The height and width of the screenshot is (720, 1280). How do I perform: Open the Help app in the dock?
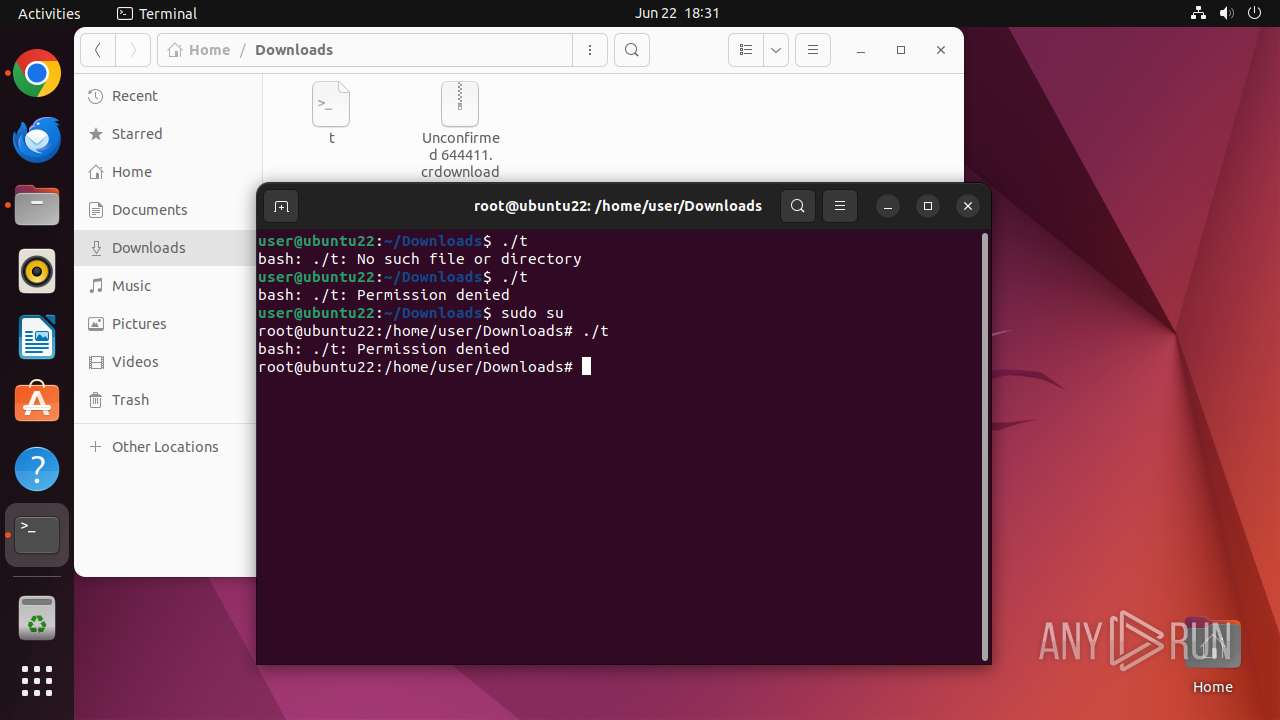coord(37,469)
